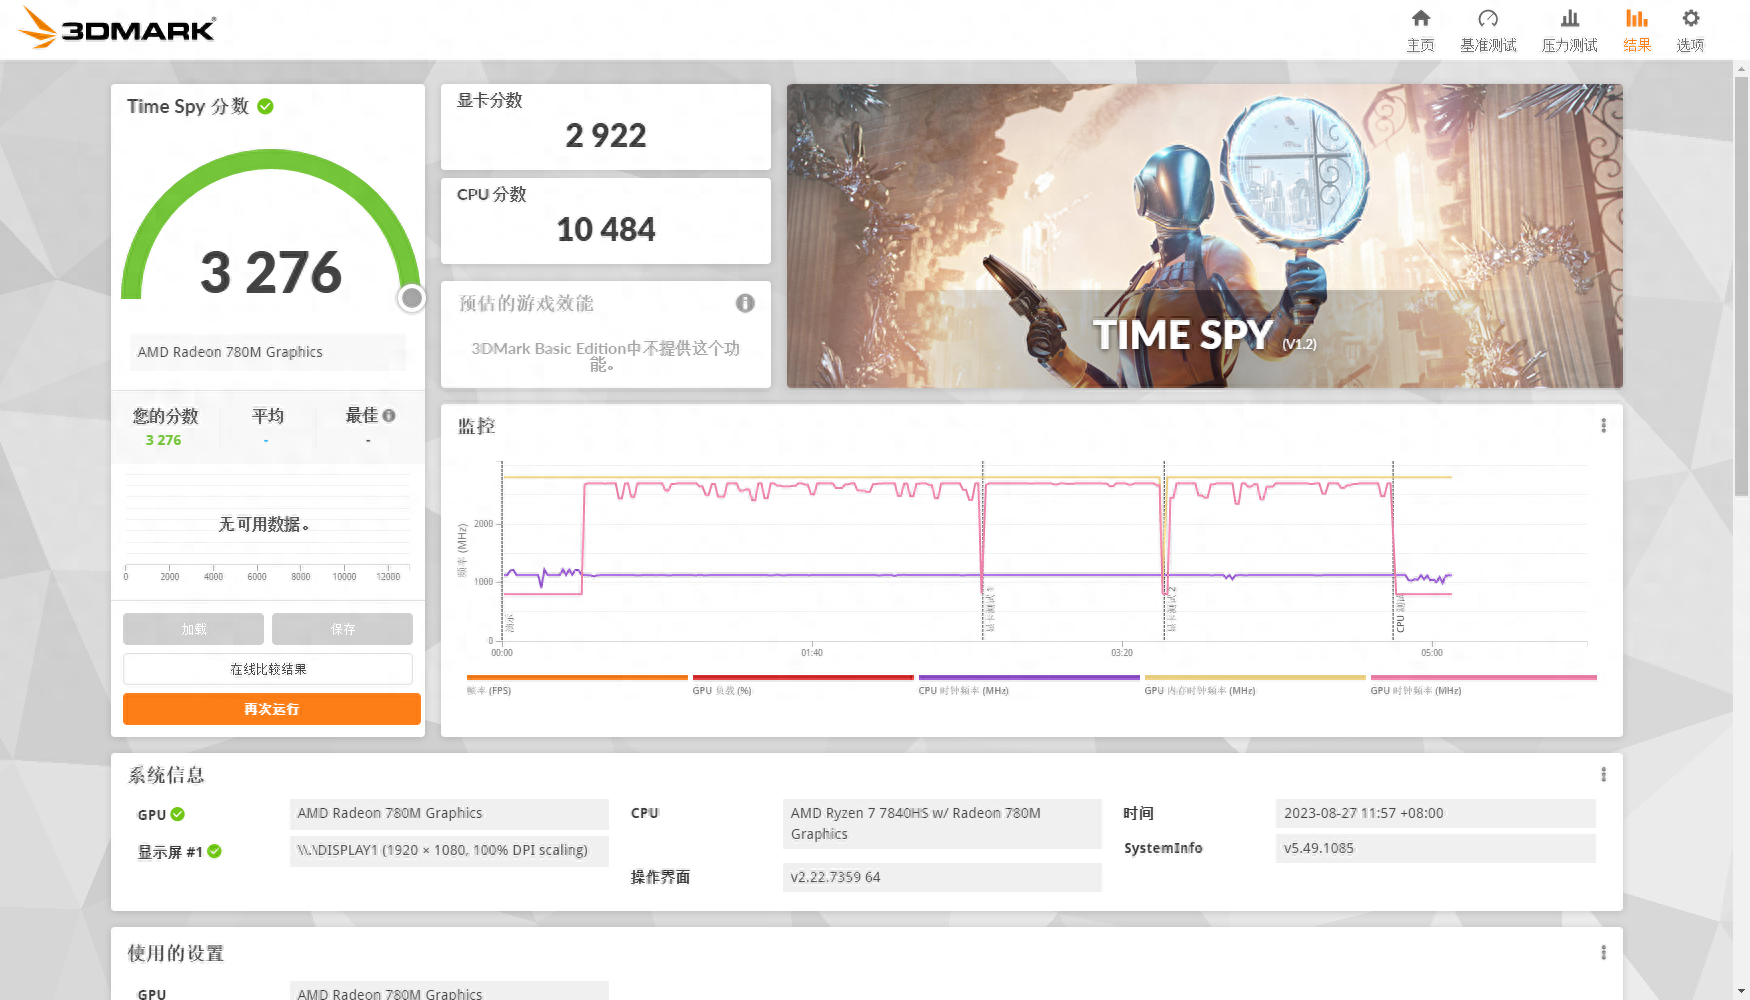
Task: Click the Time Spy banner image
Action: [x=1205, y=236]
